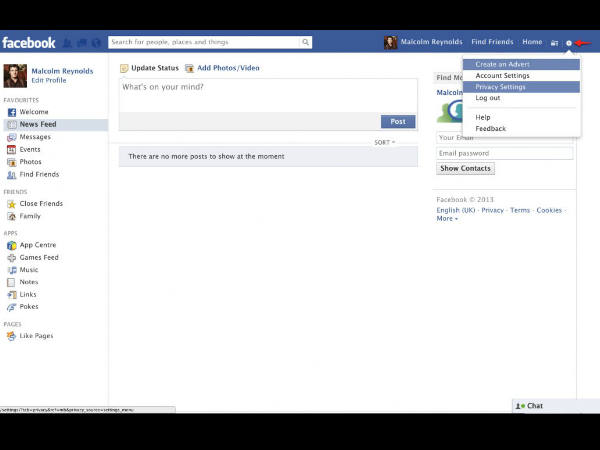Viewport: 600px width, 450px height.
Task: Click the What's on your mind box
Action: pos(268,95)
